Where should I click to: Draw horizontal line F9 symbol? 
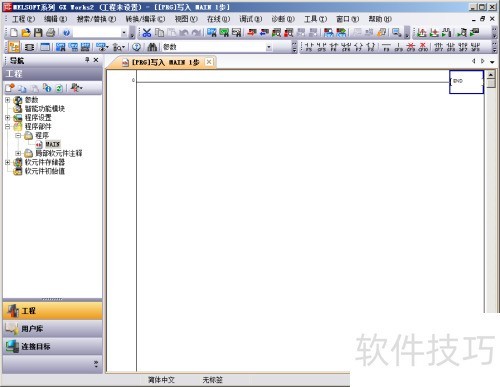coord(386,47)
